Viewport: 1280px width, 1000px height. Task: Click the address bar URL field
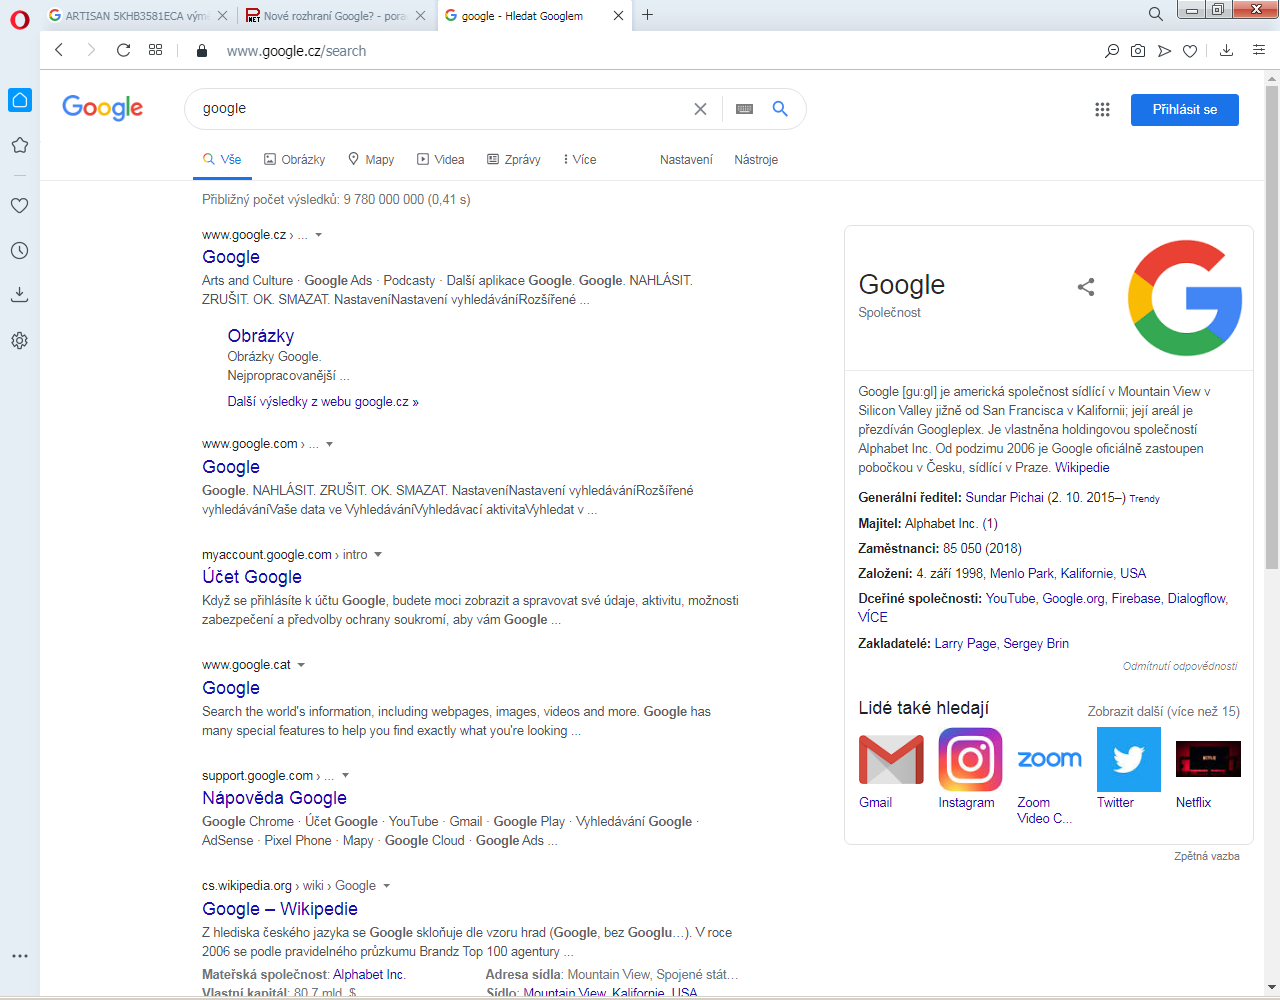[x=640, y=51]
